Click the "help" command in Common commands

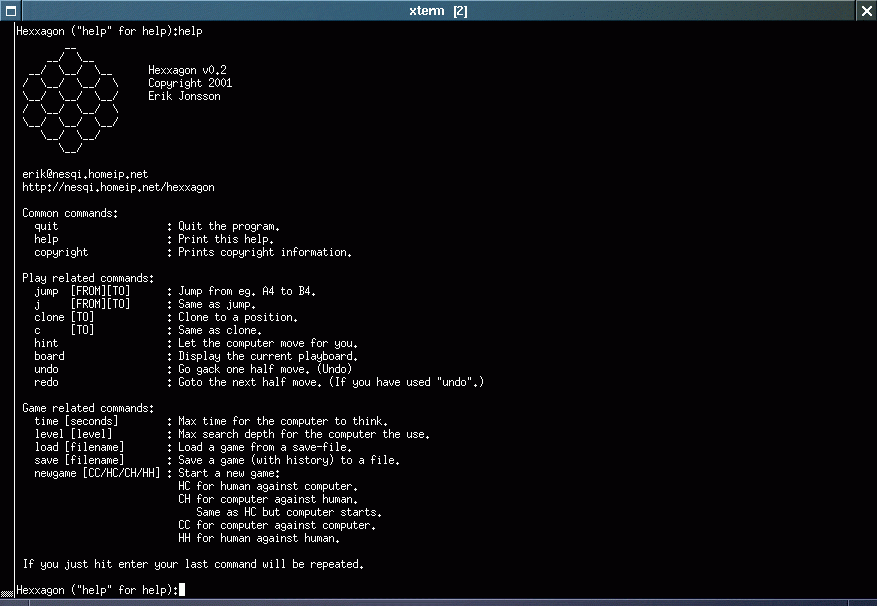pos(46,239)
